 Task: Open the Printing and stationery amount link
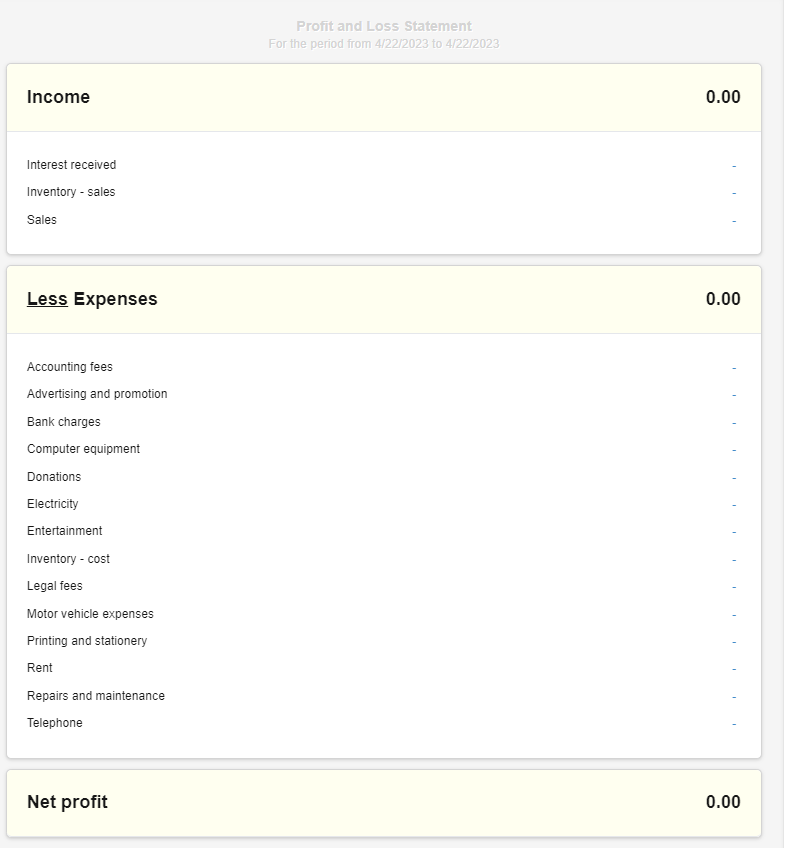pyautogui.click(x=734, y=642)
